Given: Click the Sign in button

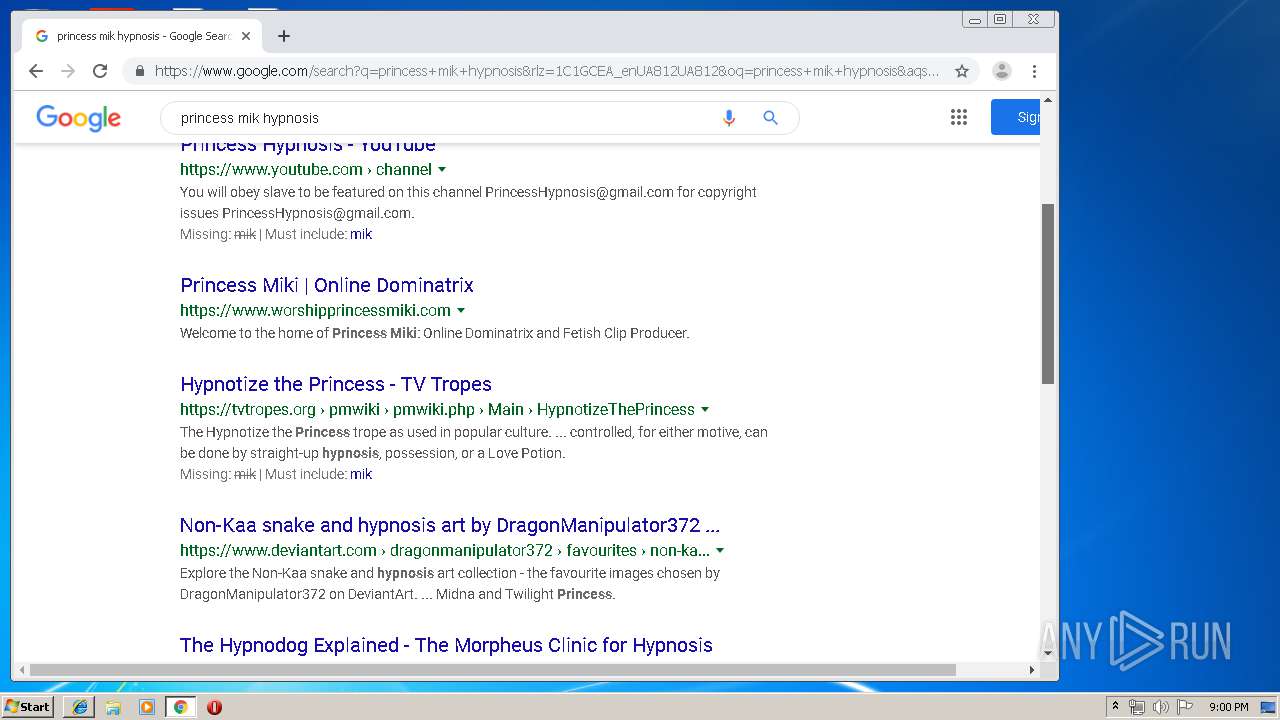Looking at the screenshot, I should [x=1016, y=117].
